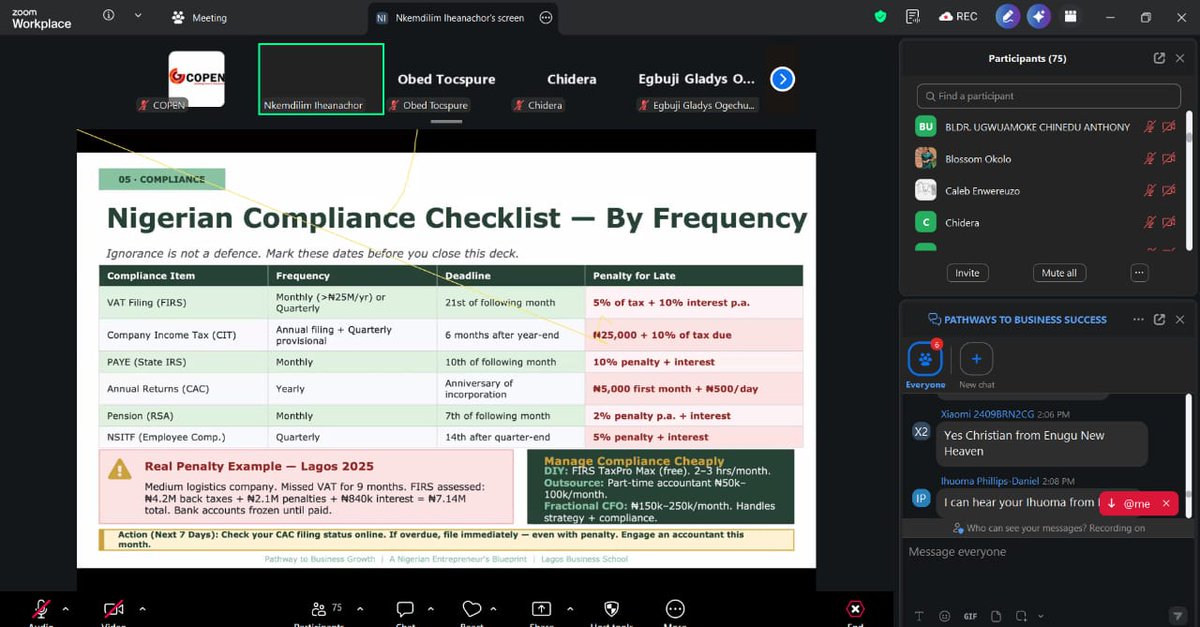
Task: Open Participants list in bottom toolbar
Action: pos(319,609)
